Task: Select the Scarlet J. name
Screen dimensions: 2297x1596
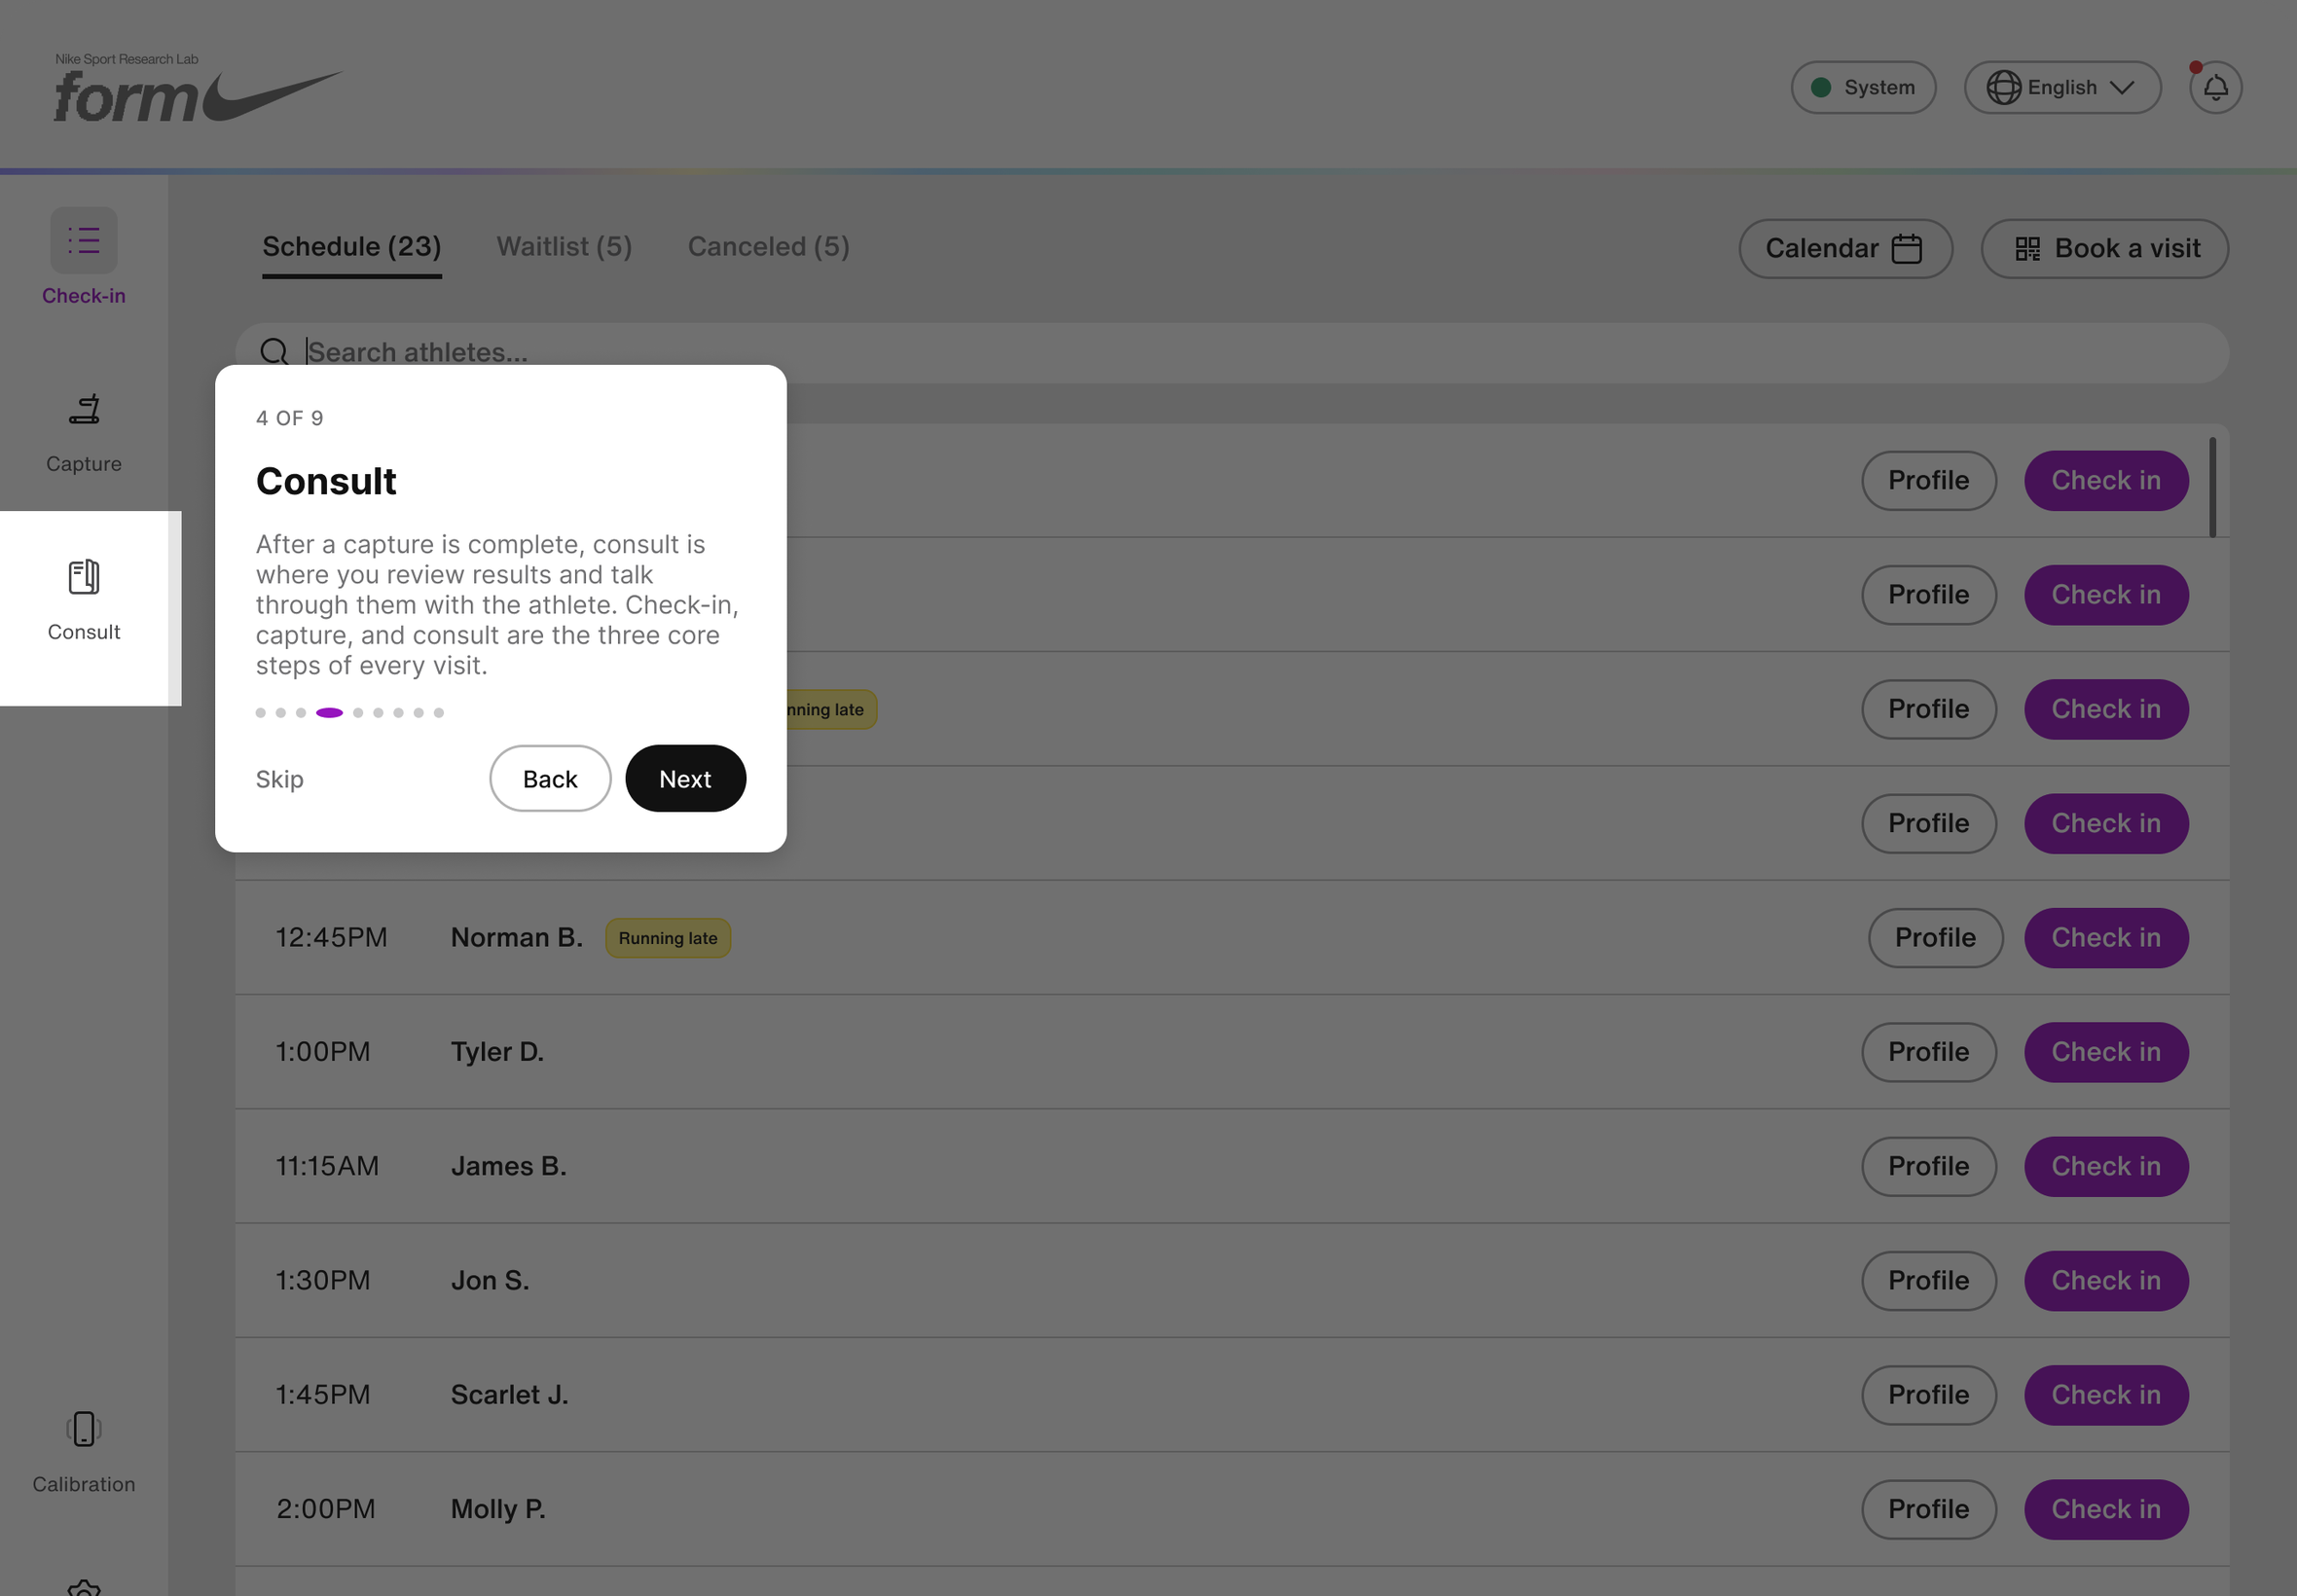Action: point(509,1395)
